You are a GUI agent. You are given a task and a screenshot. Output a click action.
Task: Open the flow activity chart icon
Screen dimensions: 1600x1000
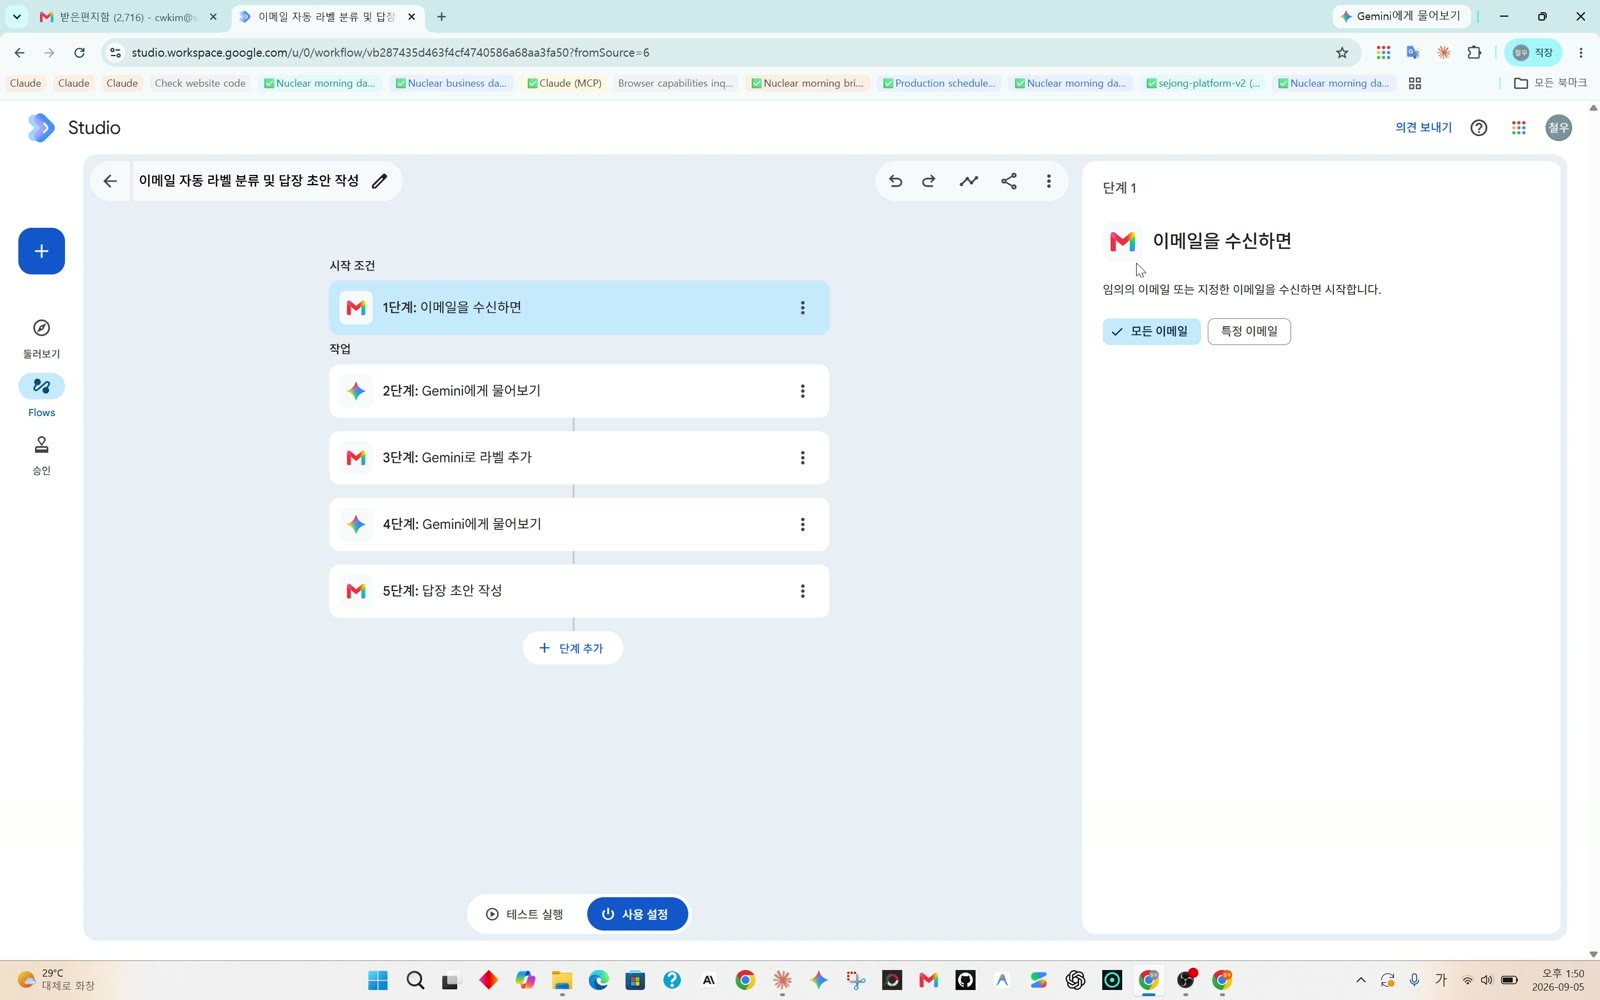pos(969,181)
